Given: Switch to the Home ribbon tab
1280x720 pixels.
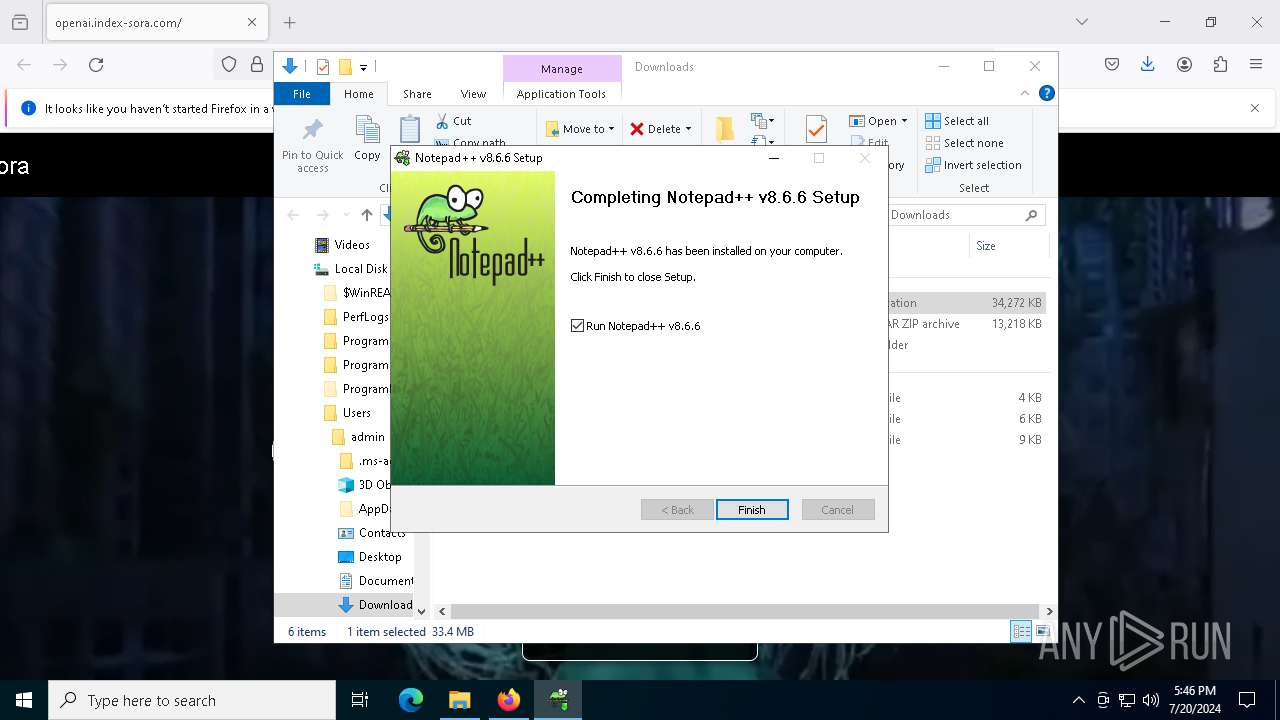Looking at the screenshot, I should click(359, 94).
